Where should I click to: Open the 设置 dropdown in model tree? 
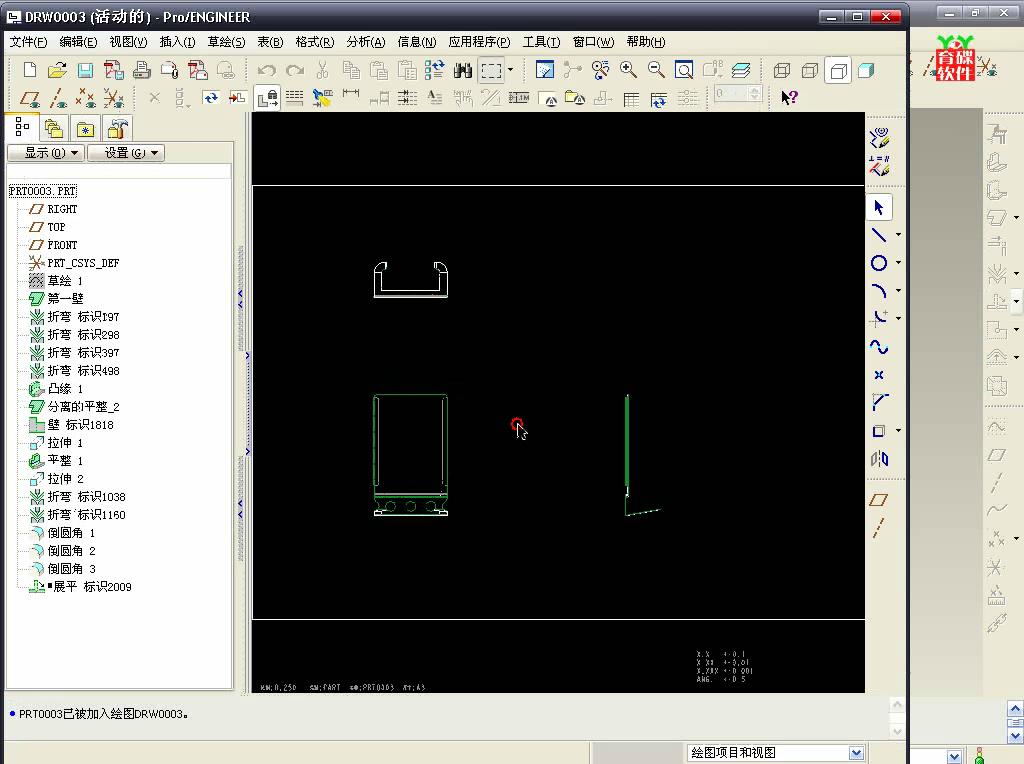[x=126, y=153]
